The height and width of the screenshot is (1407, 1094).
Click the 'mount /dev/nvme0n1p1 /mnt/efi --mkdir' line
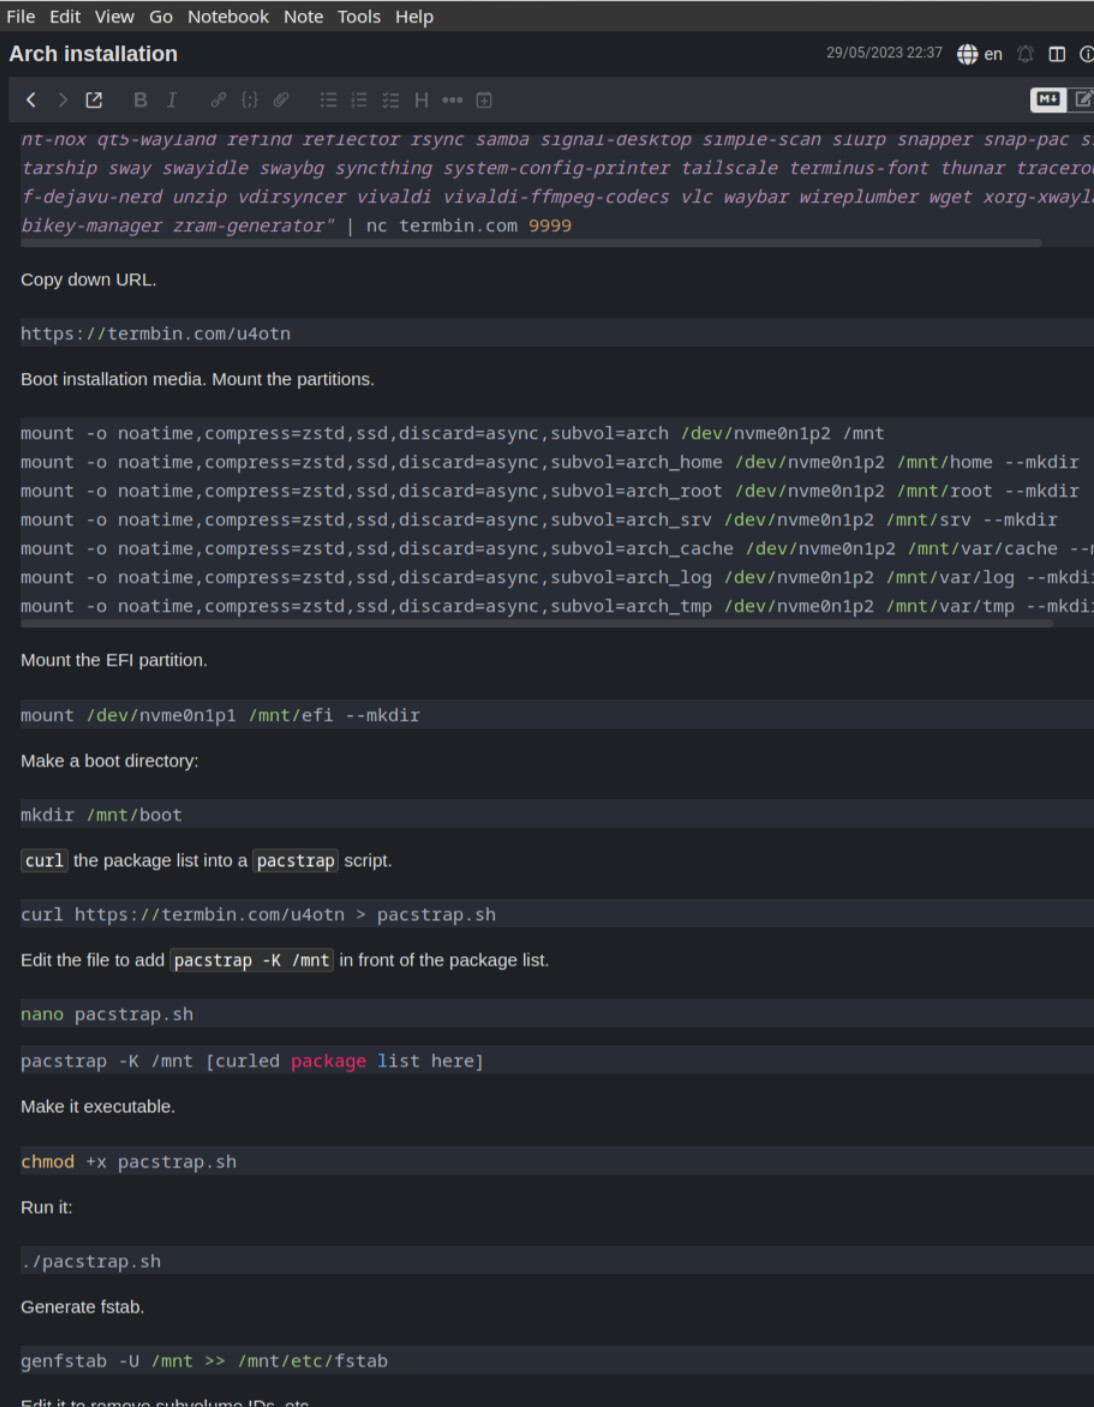click(220, 716)
